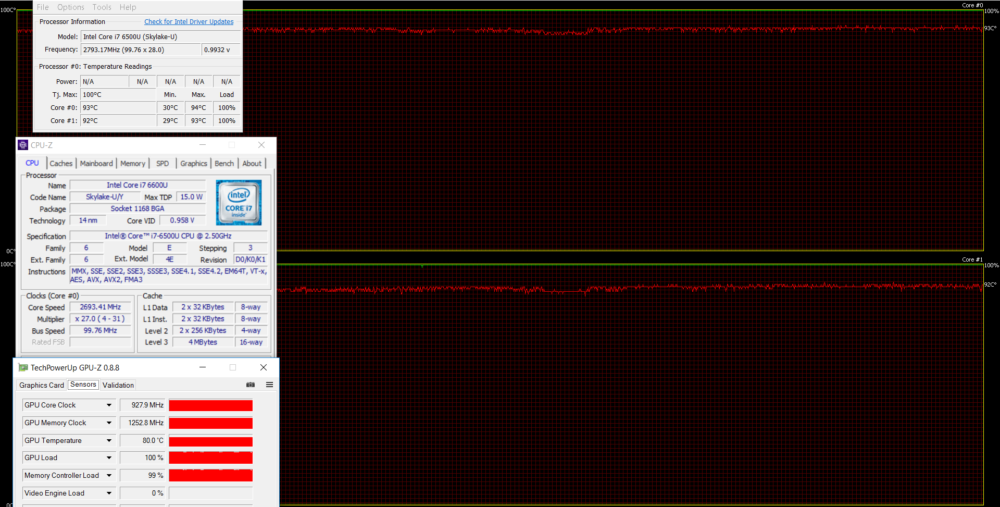Open the GPU Temperature sensor dropdown
The height and width of the screenshot is (507, 1000).
[x=109, y=441]
